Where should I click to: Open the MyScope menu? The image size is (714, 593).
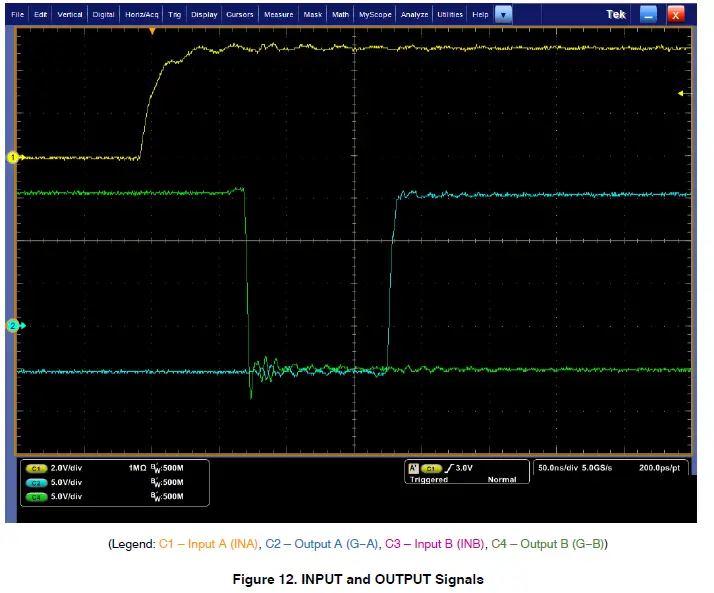tap(375, 15)
